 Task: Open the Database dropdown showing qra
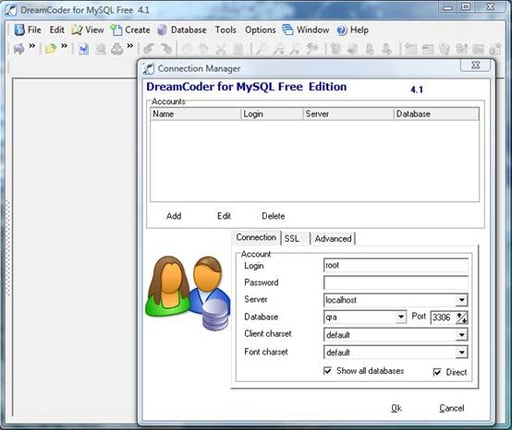pyautogui.click(x=401, y=317)
